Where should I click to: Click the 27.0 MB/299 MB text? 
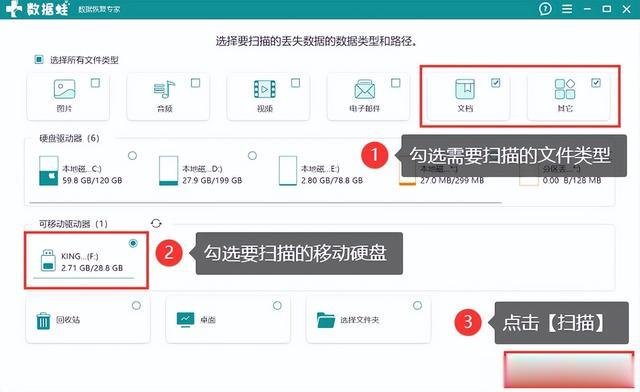tap(452, 180)
